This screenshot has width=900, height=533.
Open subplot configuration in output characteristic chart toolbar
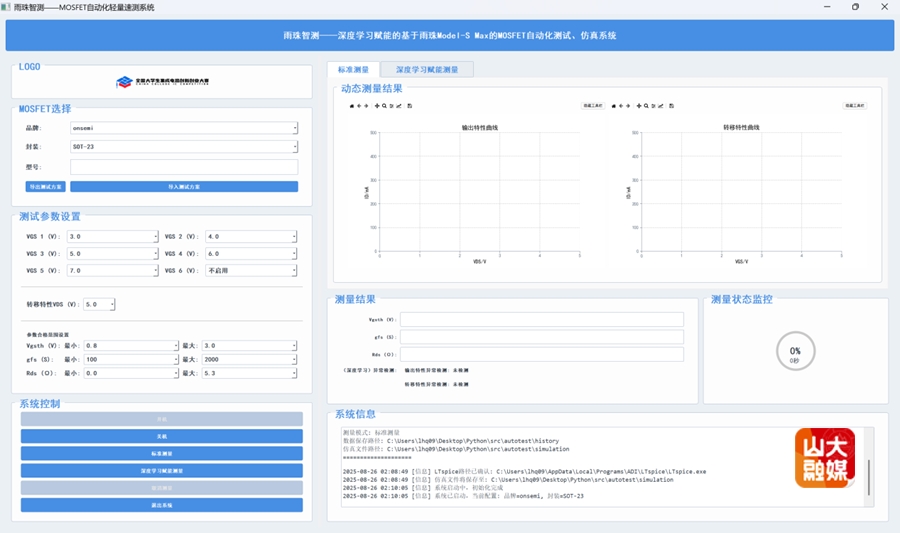coord(391,106)
